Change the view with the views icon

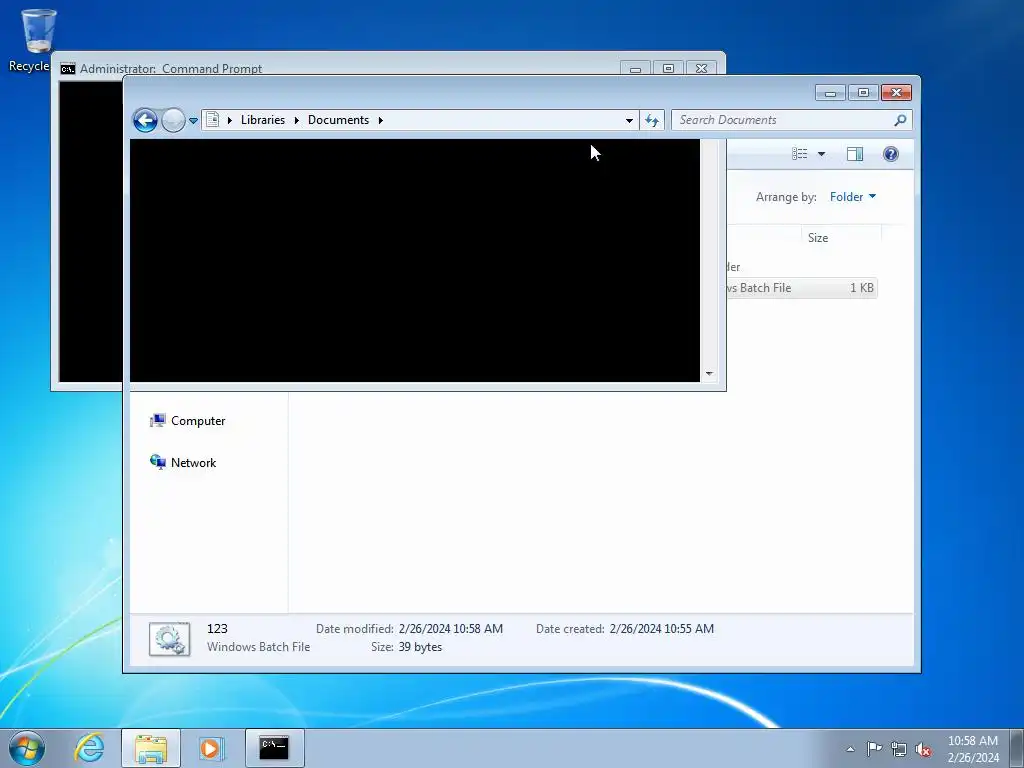tap(799, 154)
